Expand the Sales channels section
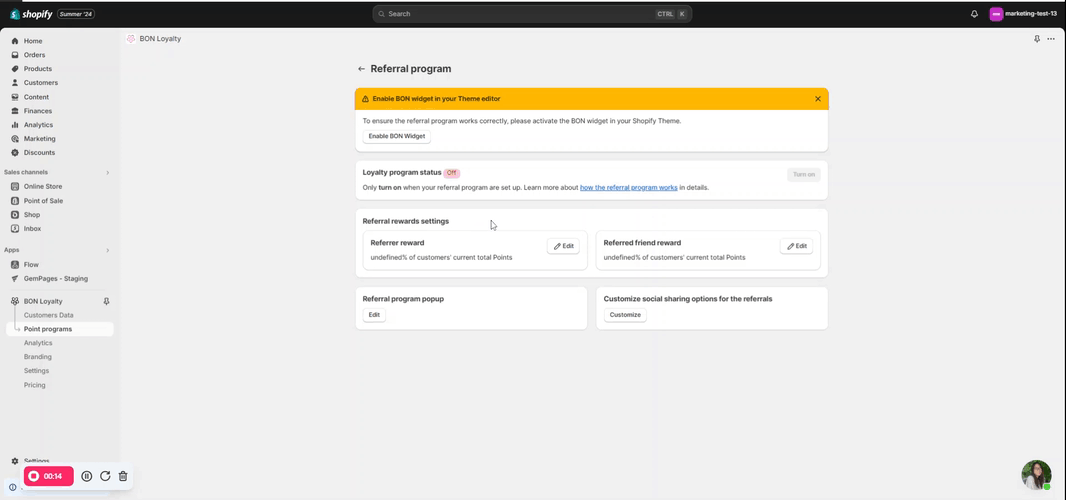1066x500 pixels. point(107,172)
